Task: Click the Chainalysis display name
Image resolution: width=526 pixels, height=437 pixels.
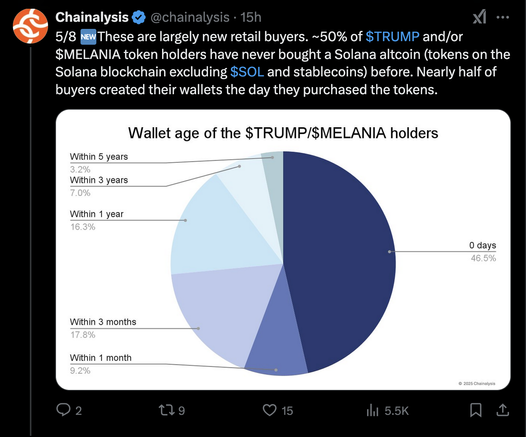Action: tap(92, 17)
